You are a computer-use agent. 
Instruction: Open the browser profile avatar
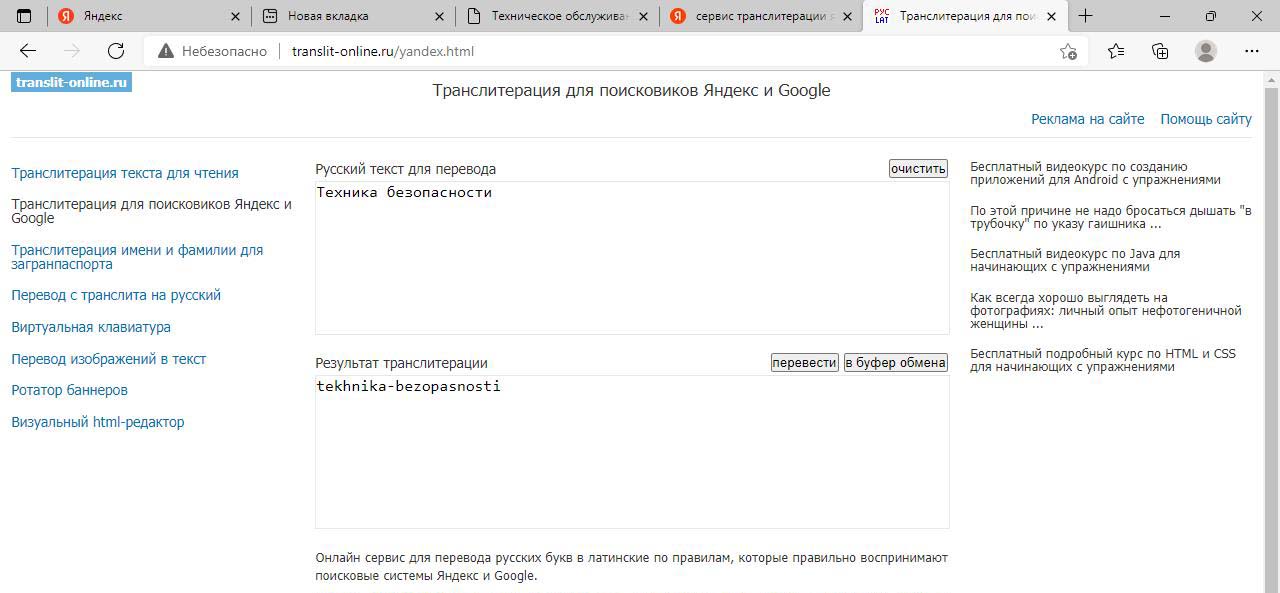point(1206,51)
